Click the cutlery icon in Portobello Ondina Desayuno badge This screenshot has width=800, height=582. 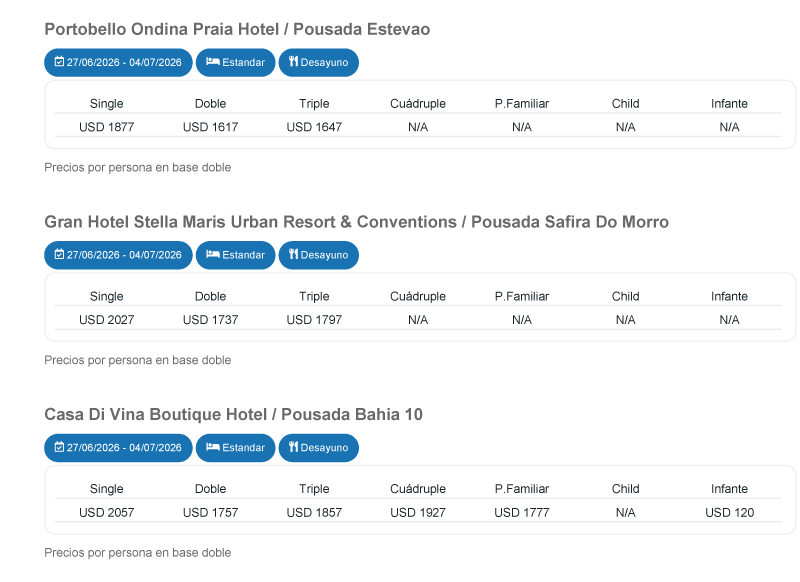[x=294, y=62]
